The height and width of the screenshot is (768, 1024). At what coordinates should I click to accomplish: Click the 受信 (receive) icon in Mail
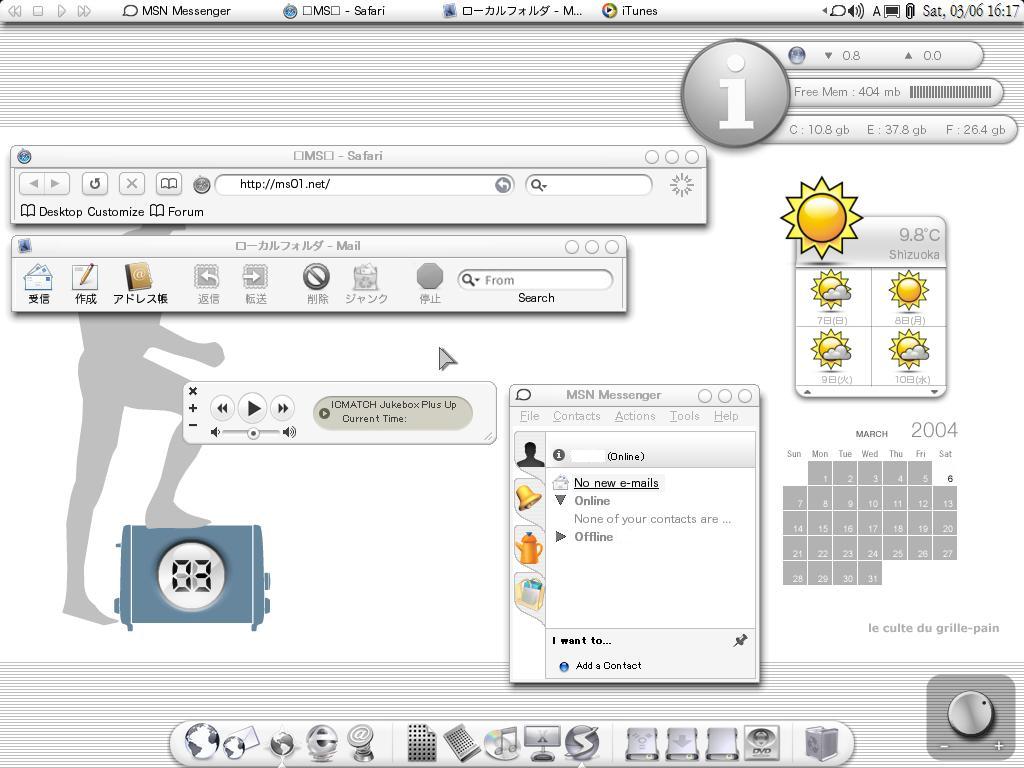click(39, 284)
